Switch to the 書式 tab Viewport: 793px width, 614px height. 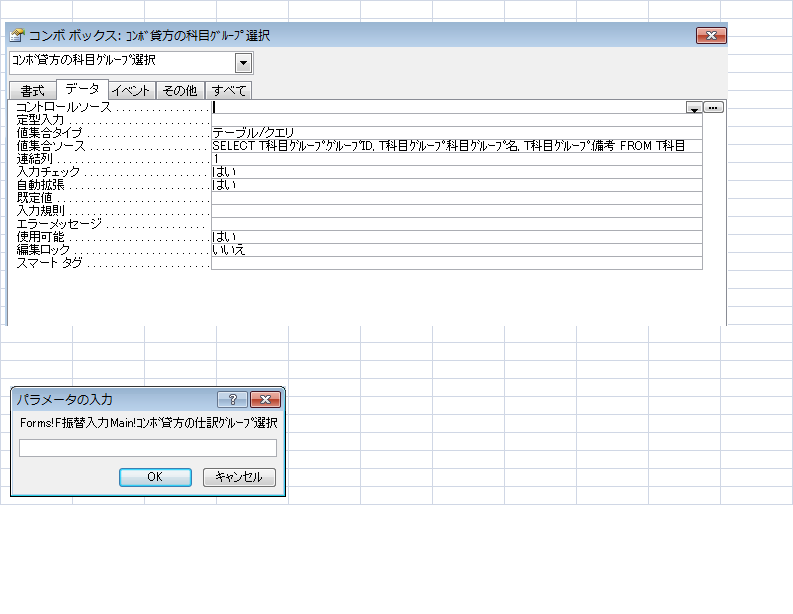coord(33,91)
